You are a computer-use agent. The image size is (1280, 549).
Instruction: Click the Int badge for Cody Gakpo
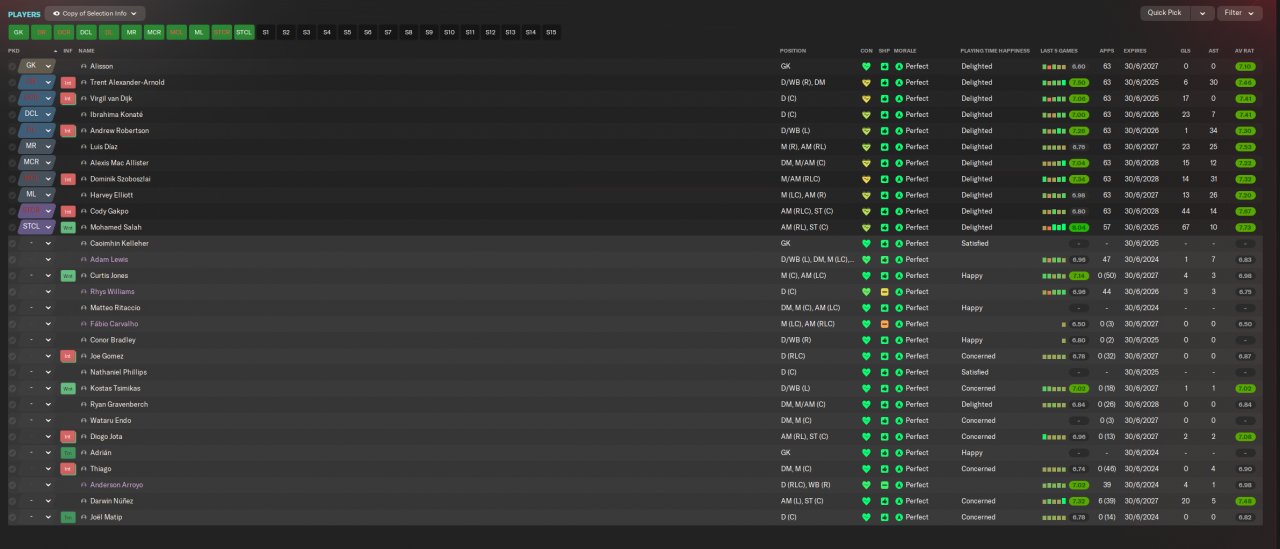pos(68,211)
